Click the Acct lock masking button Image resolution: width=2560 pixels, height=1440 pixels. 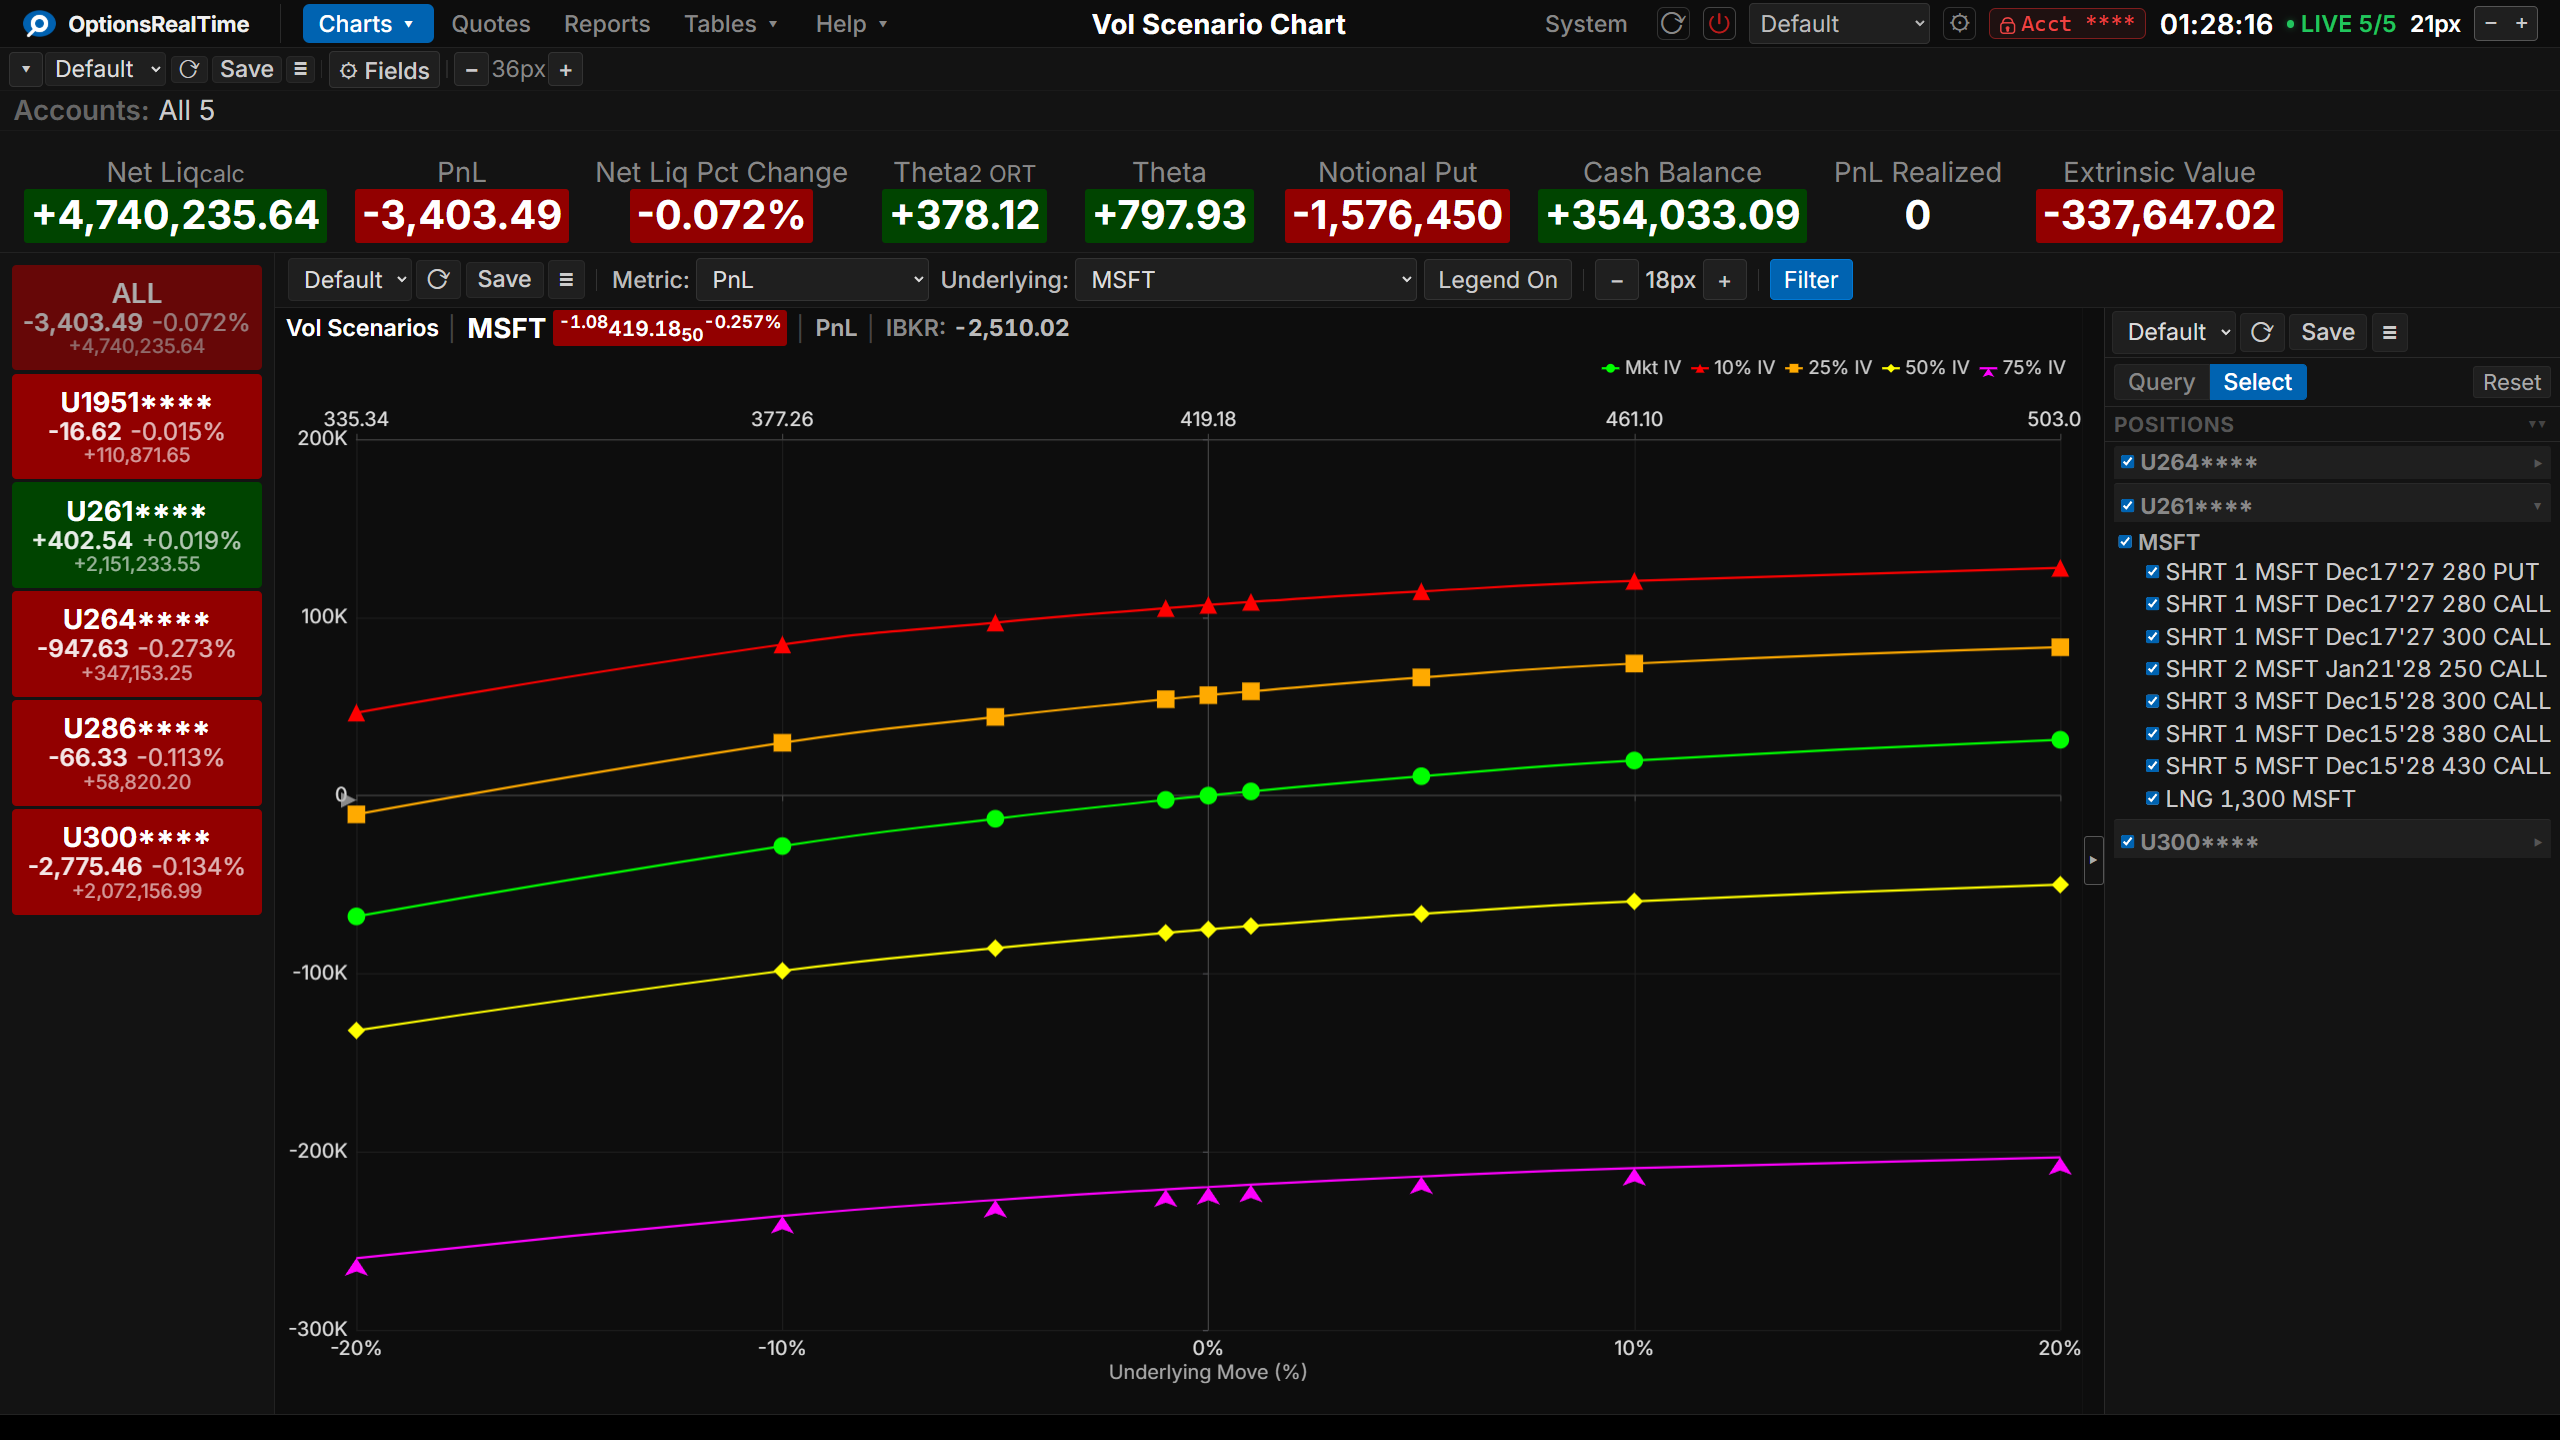[x=2066, y=24]
